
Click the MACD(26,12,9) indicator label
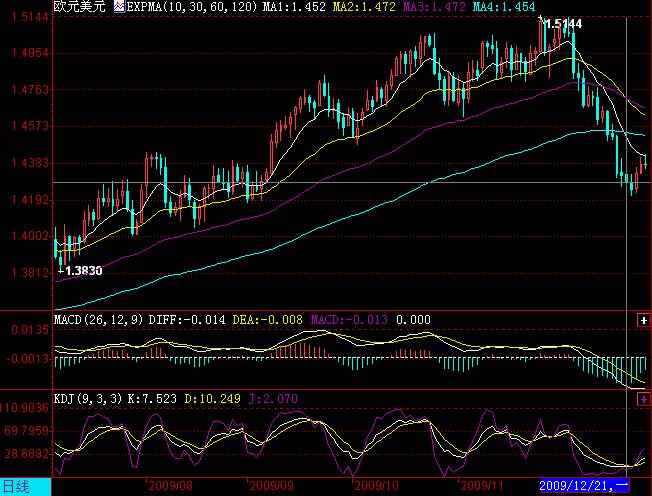pyautogui.click(x=99, y=320)
